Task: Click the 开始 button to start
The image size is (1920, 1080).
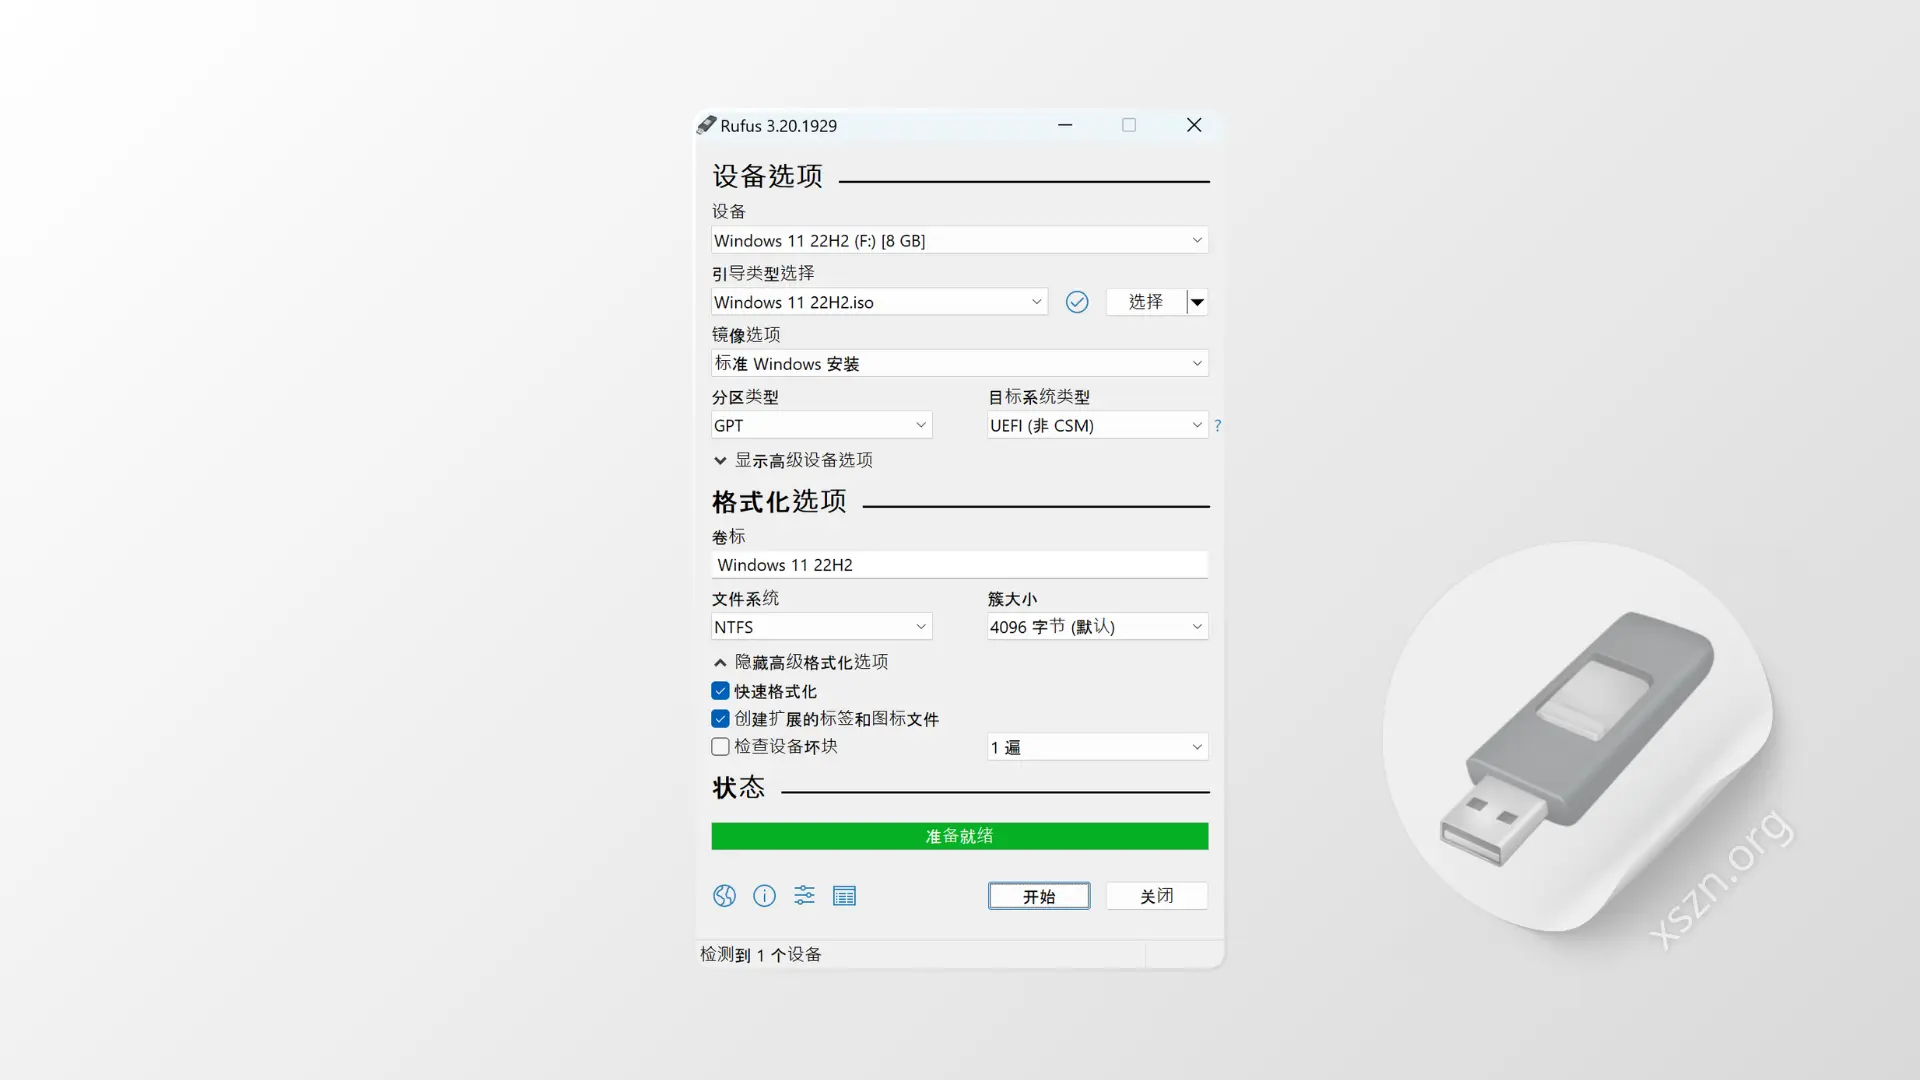Action: [1038, 895]
